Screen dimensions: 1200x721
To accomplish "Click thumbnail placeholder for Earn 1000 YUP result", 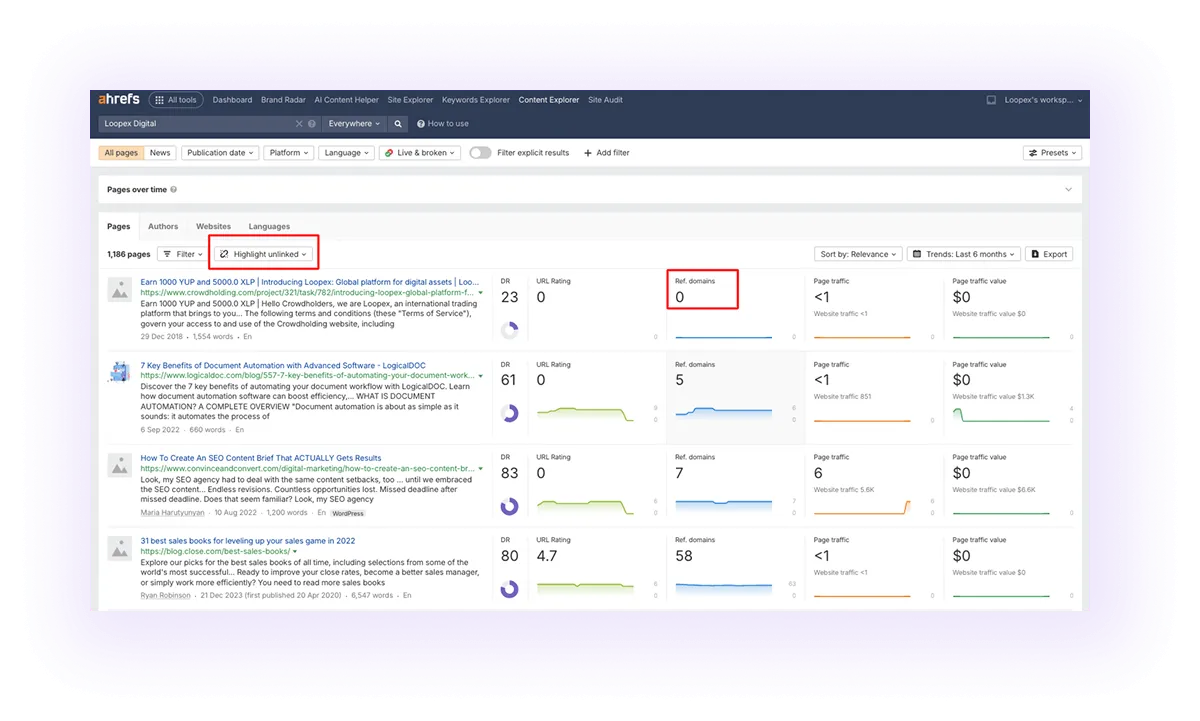I will [x=120, y=290].
